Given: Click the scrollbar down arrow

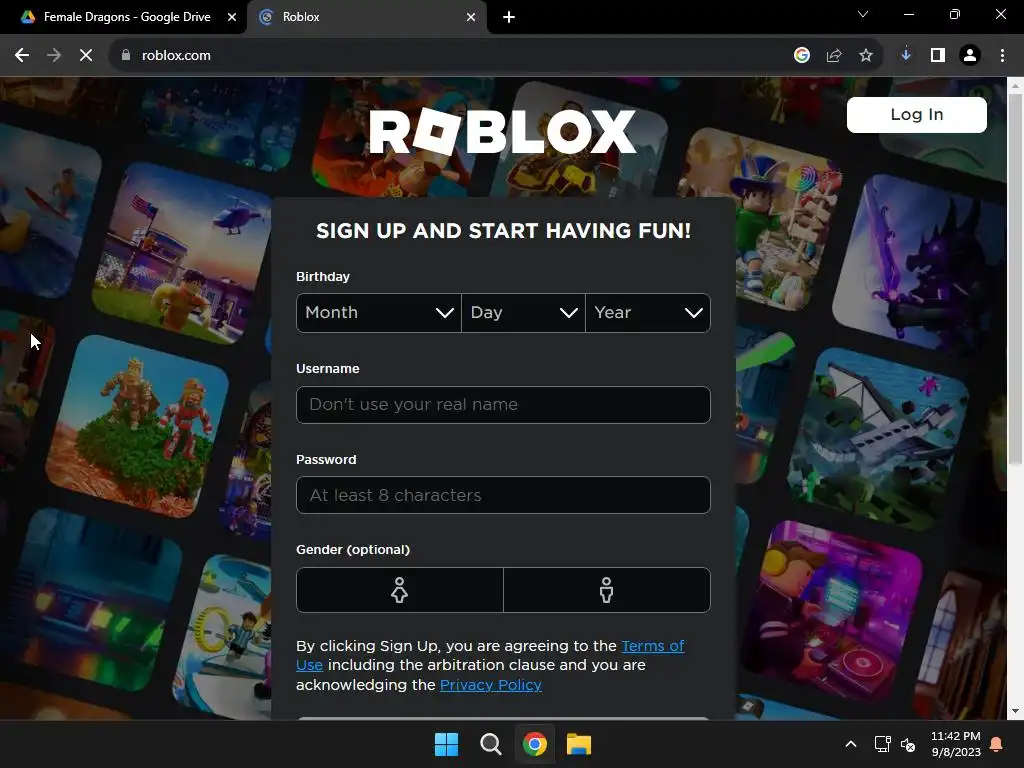Looking at the screenshot, I should 1015,711.
